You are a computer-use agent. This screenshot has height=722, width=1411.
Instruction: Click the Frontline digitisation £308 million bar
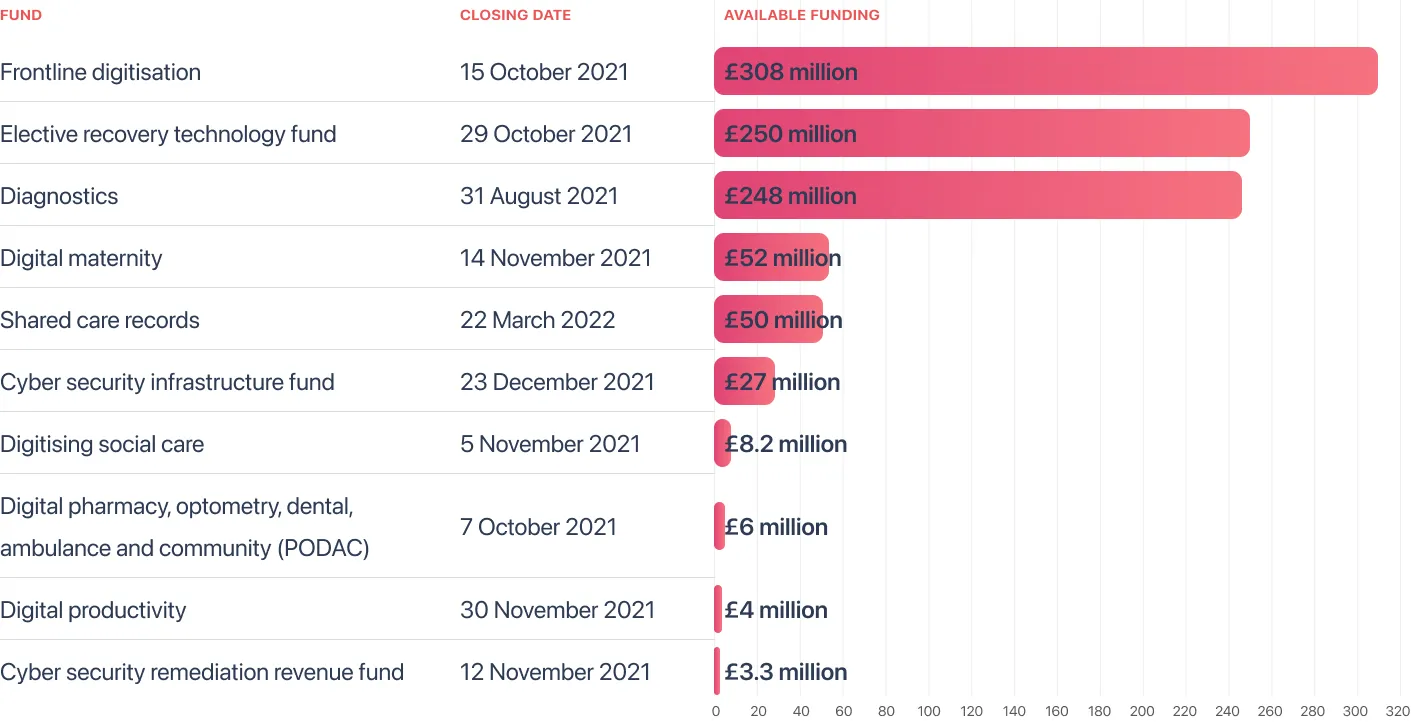point(1046,72)
